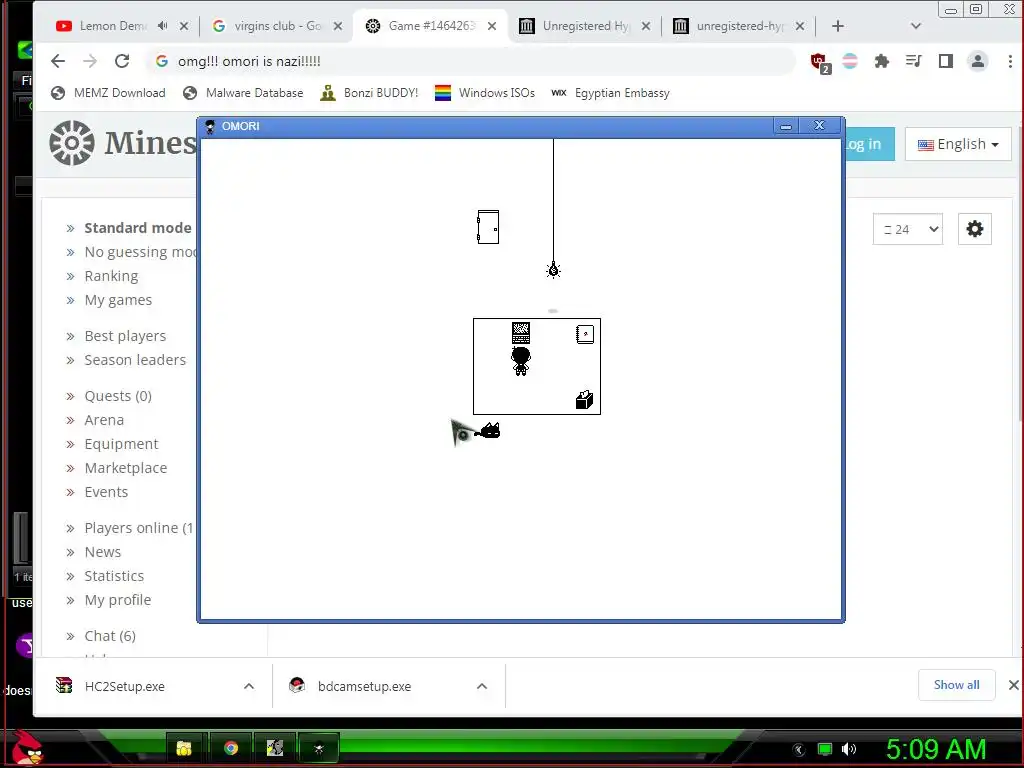Click the 5:09 AM taskbar clock

[x=936, y=749]
